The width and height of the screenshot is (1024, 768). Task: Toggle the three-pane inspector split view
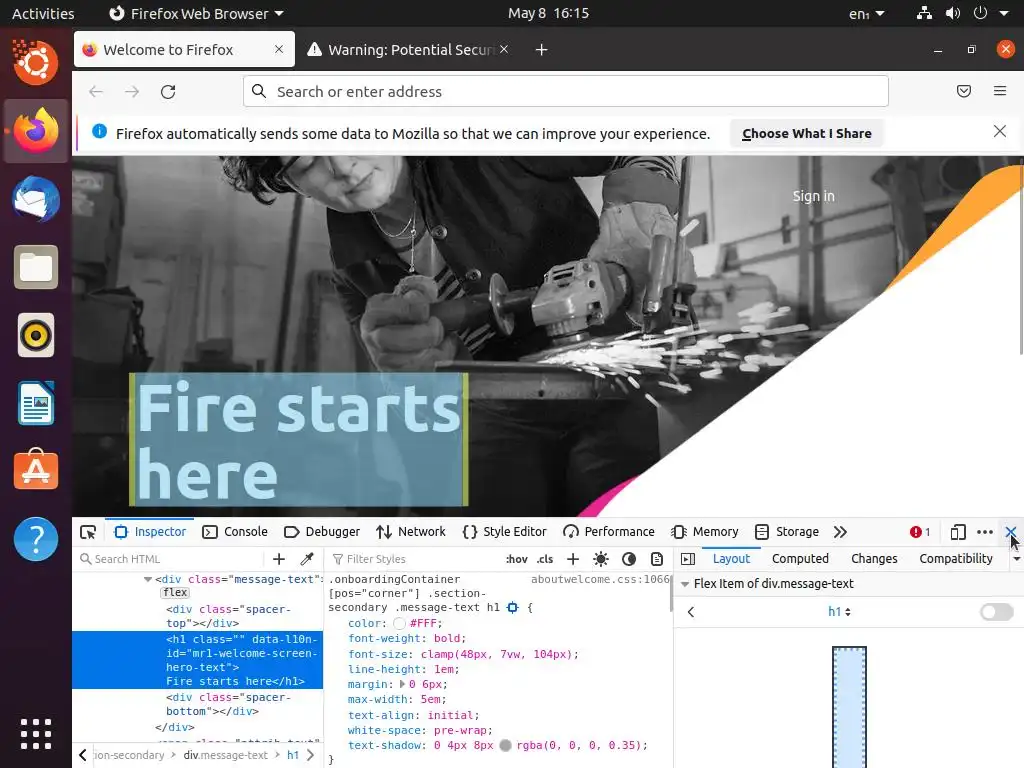[x=688, y=559]
